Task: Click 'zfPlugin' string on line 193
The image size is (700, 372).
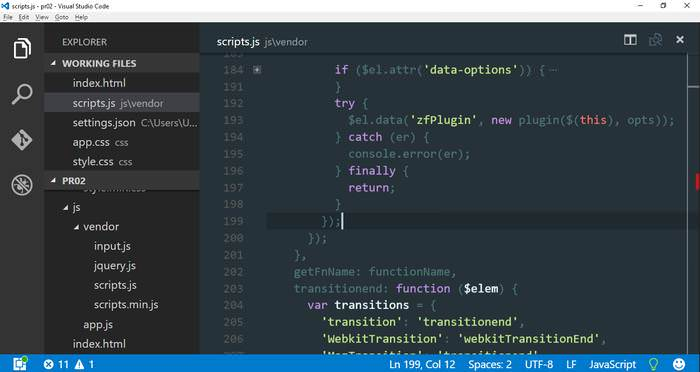Action: pyautogui.click(x=443, y=120)
